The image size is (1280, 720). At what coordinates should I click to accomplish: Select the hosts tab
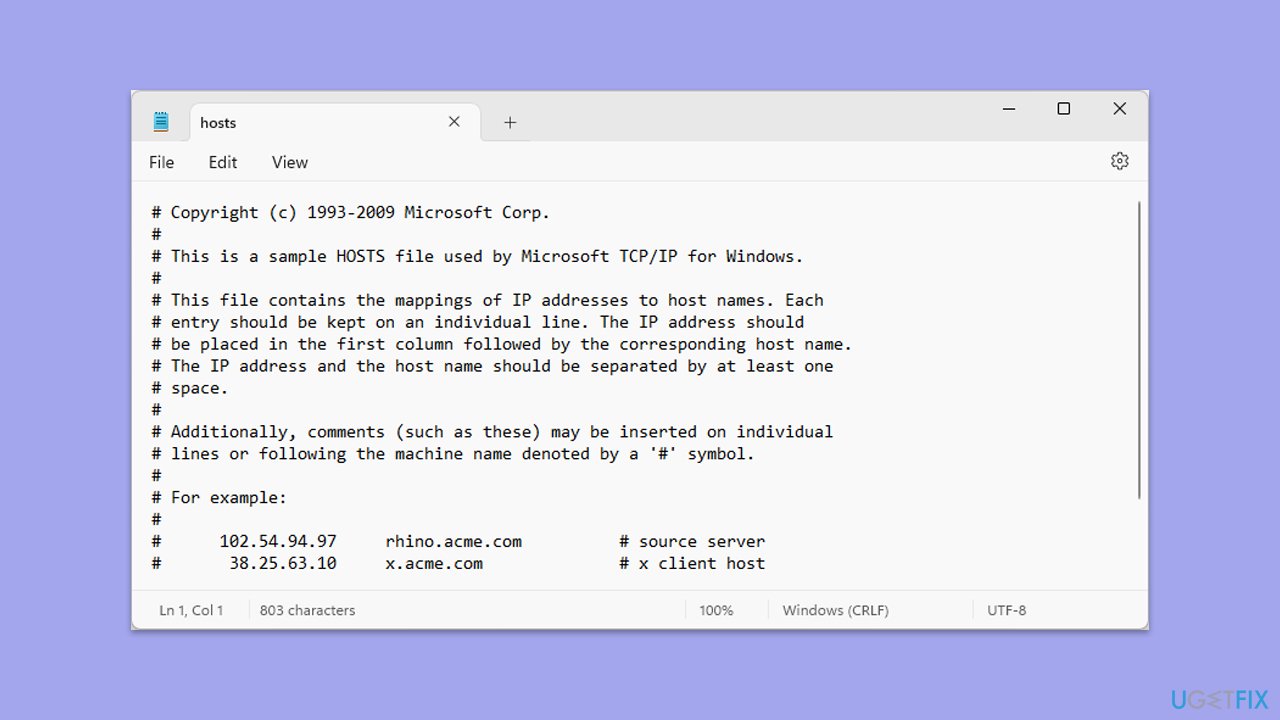(335, 122)
